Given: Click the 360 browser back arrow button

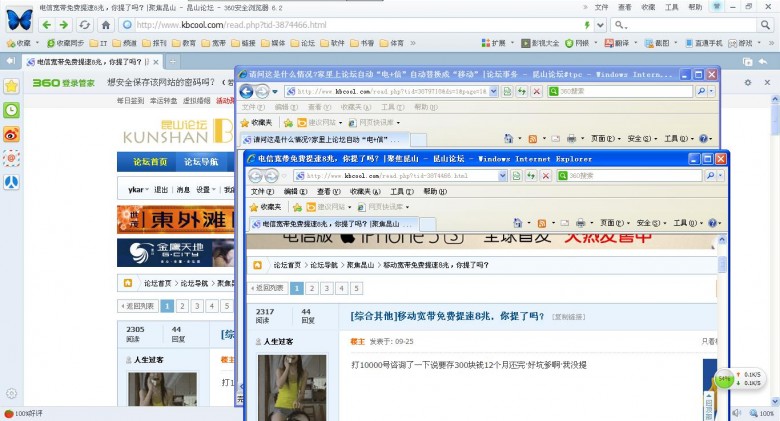Looking at the screenshot, I should point(49,24).
